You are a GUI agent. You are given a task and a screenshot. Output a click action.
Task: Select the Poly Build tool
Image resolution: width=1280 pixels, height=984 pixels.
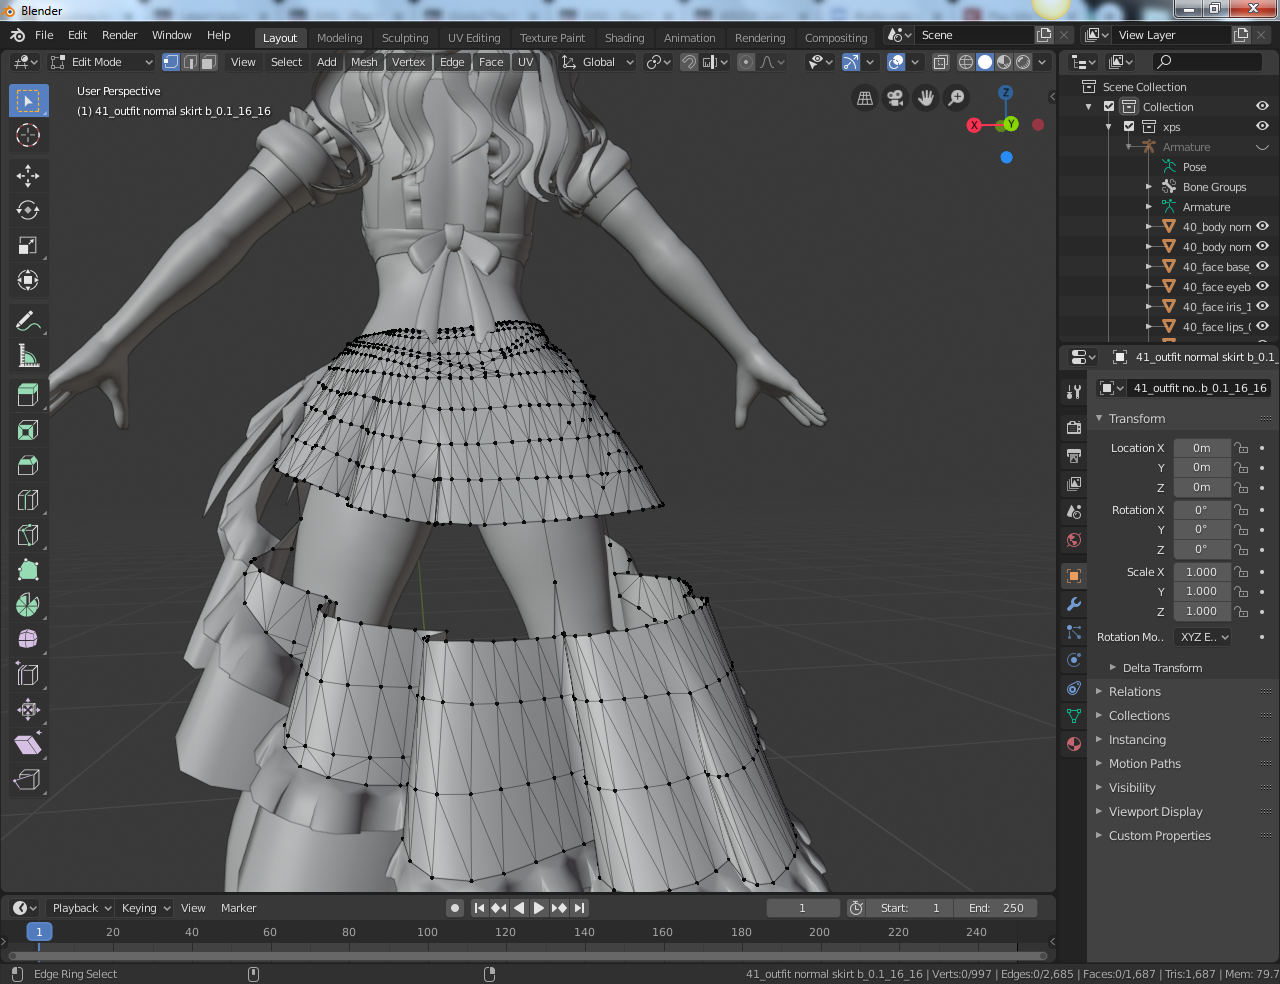point(28,571)
